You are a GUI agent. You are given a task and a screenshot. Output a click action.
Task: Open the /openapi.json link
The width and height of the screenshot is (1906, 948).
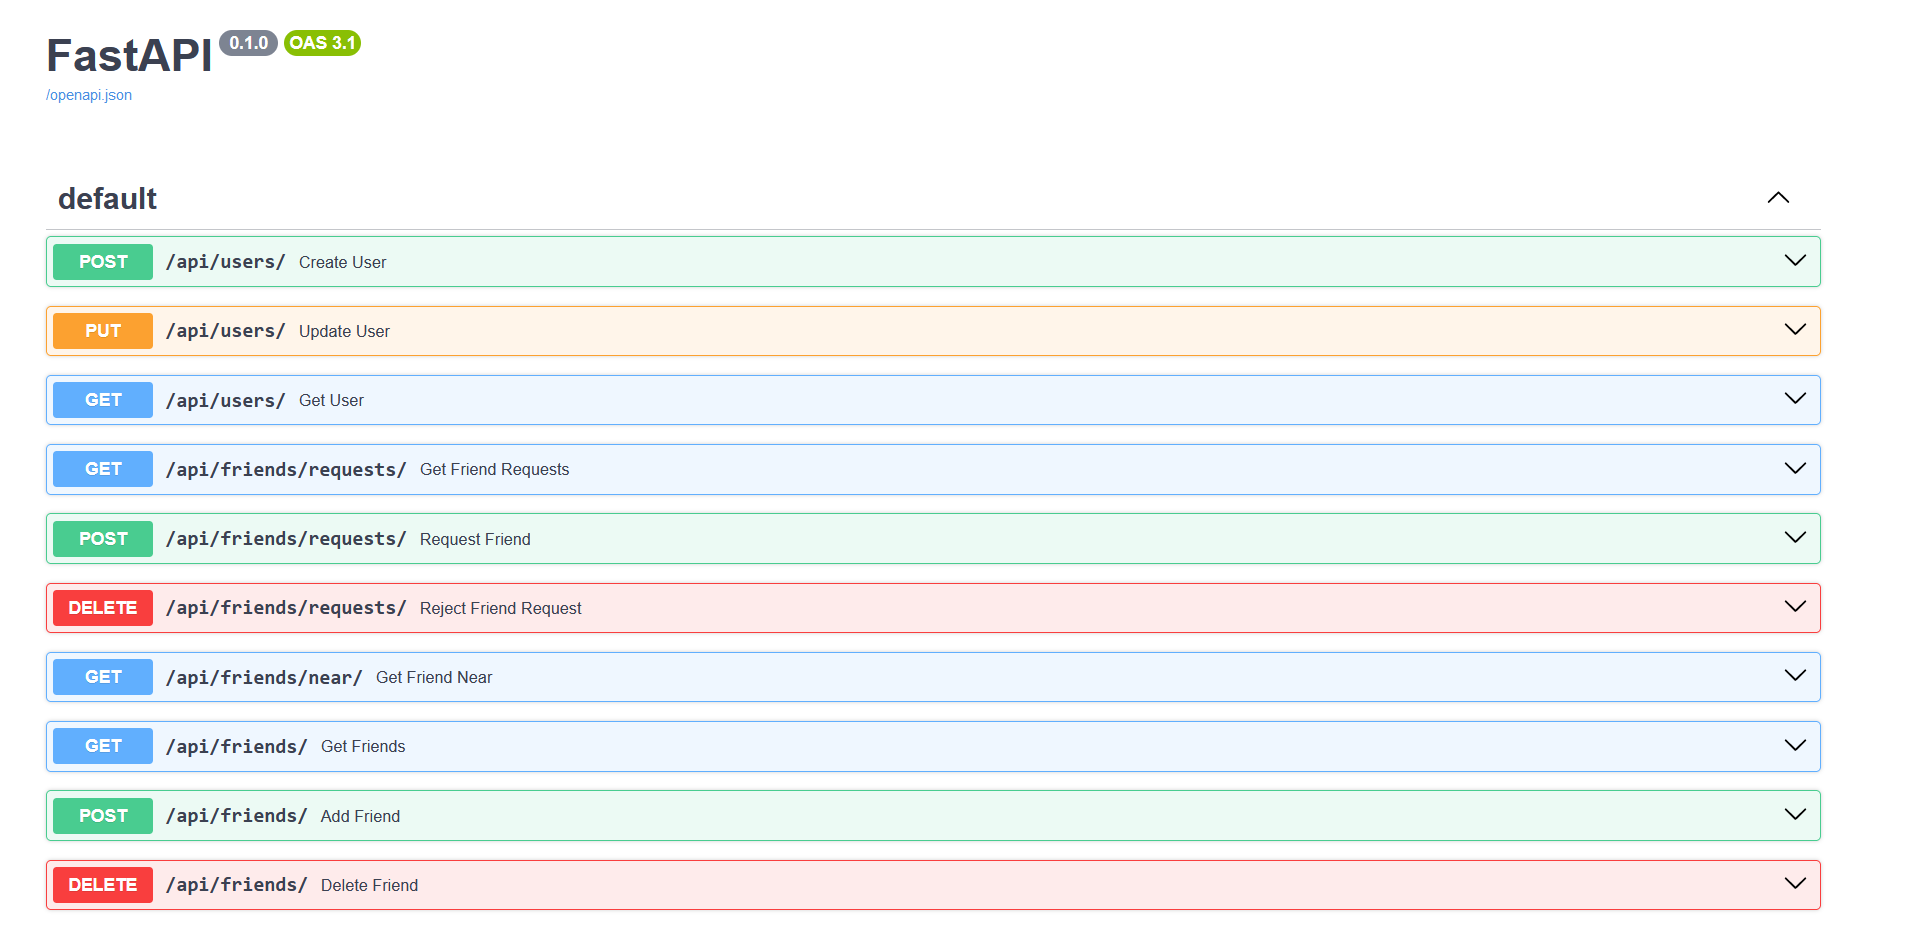(x=89, y=95)
